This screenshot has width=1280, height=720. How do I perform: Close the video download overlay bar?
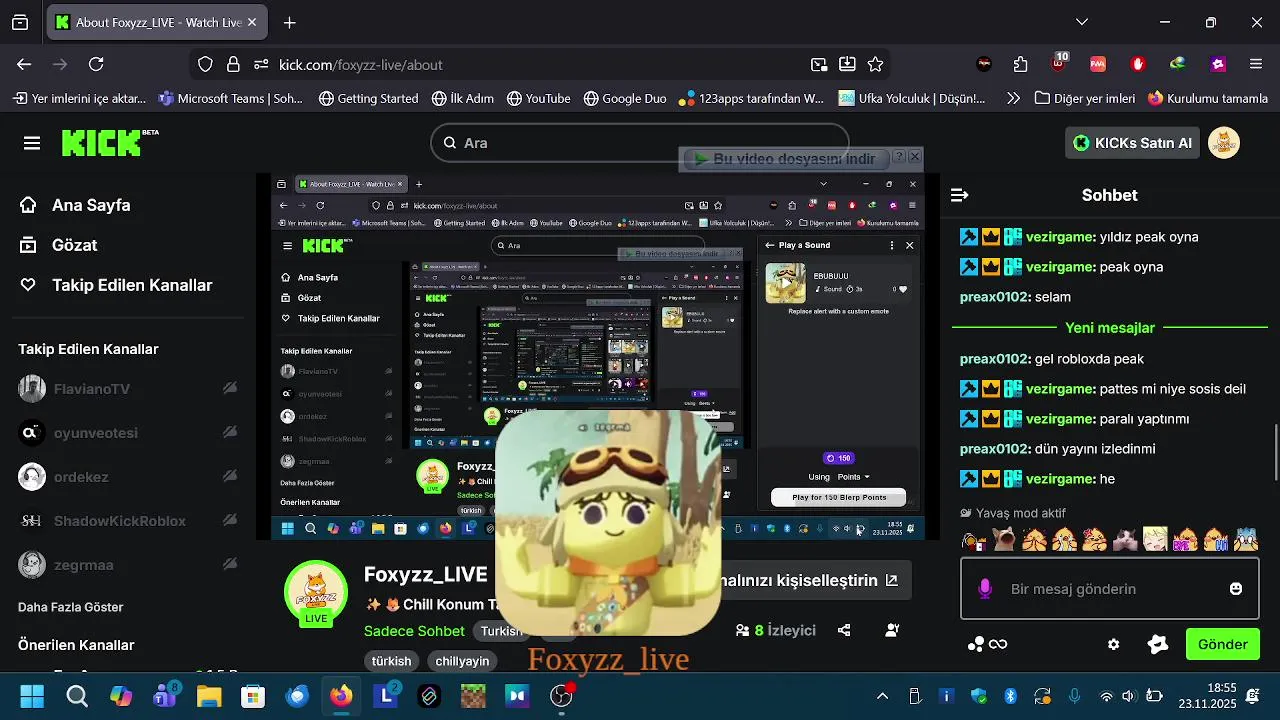pyautogui.click(x=915, y=157)
